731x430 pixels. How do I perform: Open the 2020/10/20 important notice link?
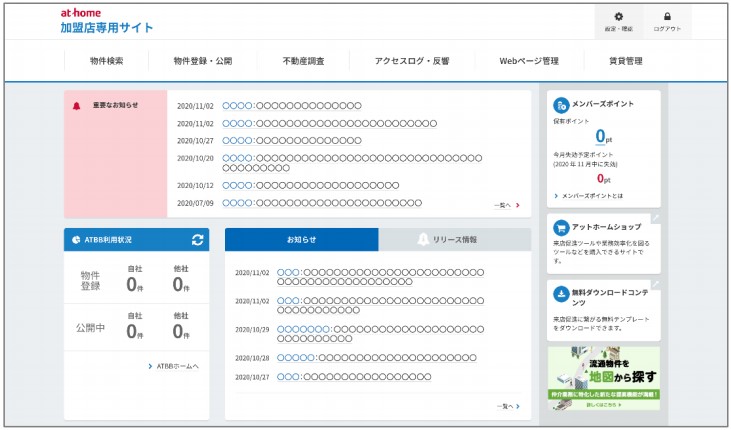(352, 163)
